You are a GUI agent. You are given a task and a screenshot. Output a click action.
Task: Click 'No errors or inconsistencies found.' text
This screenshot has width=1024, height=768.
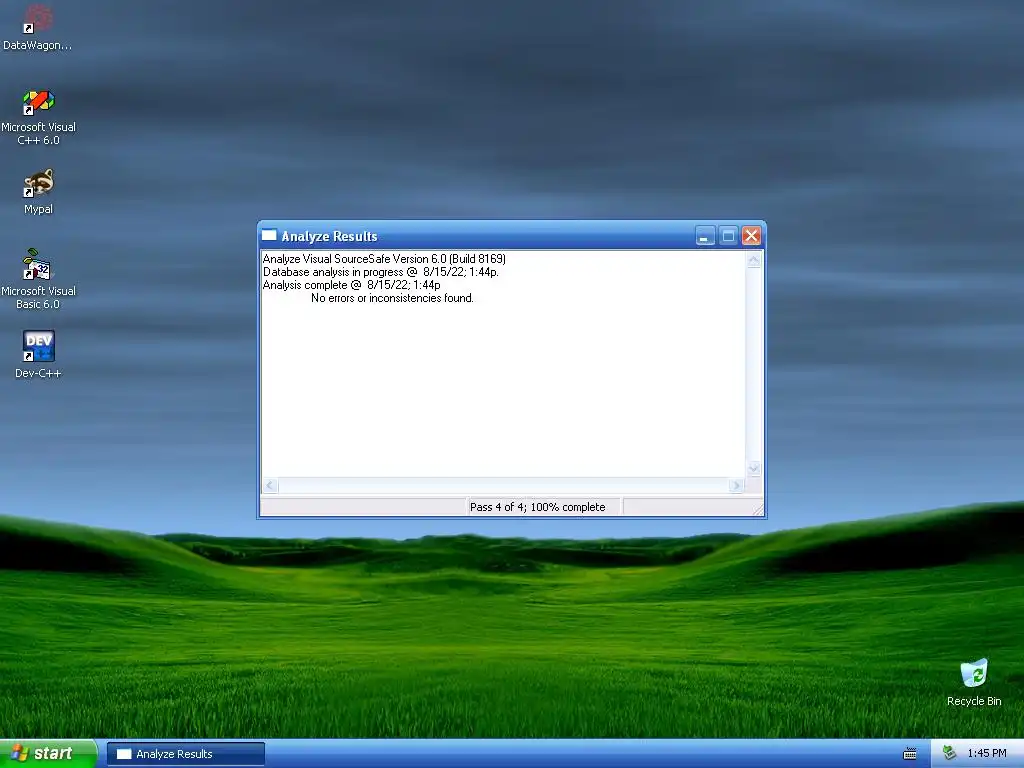pos(392,298)
